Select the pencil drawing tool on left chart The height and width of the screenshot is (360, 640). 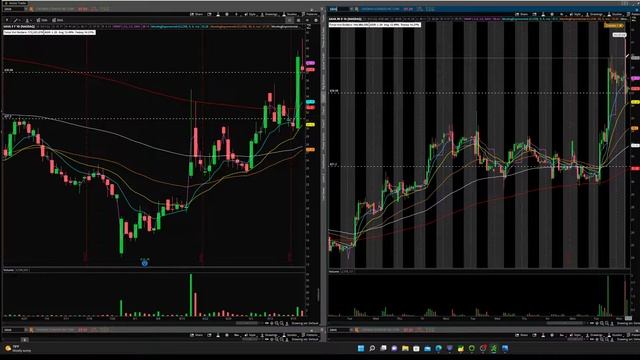[x=16, y=20]
